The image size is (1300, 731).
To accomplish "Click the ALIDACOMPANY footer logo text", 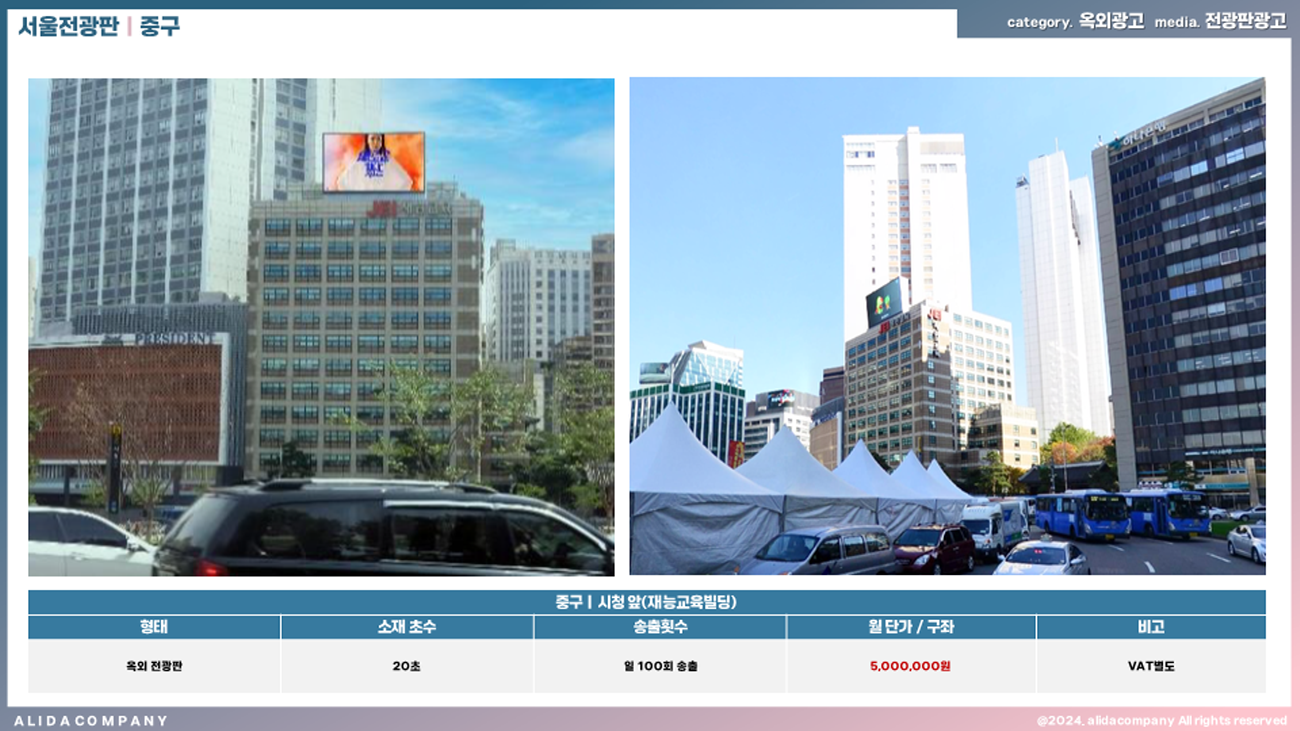I will 91,720.
